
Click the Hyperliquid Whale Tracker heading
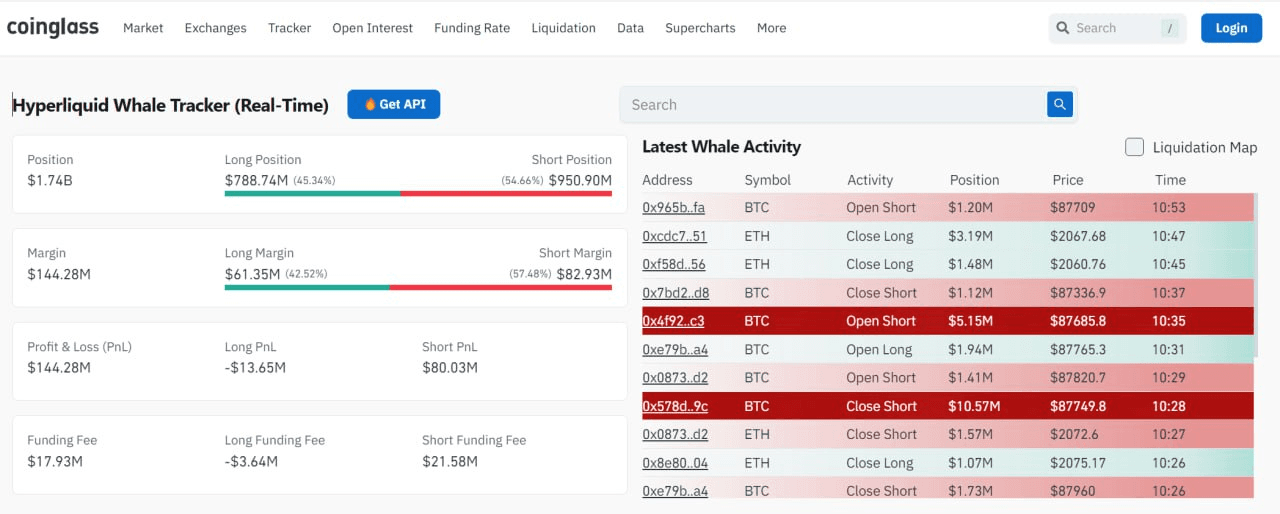[x=170, y=105]
